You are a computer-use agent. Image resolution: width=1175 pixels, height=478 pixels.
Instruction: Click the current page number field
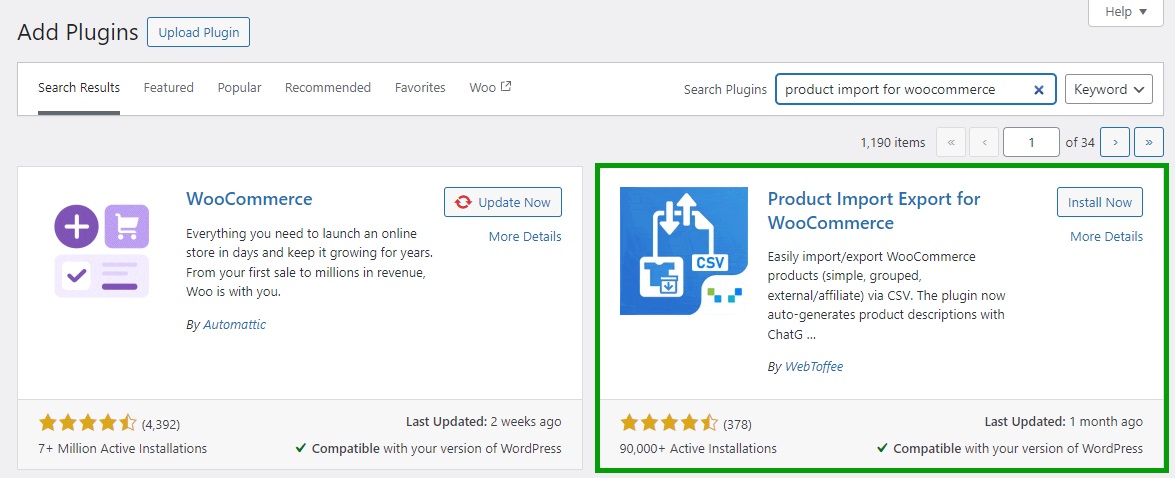[1031, 142]
